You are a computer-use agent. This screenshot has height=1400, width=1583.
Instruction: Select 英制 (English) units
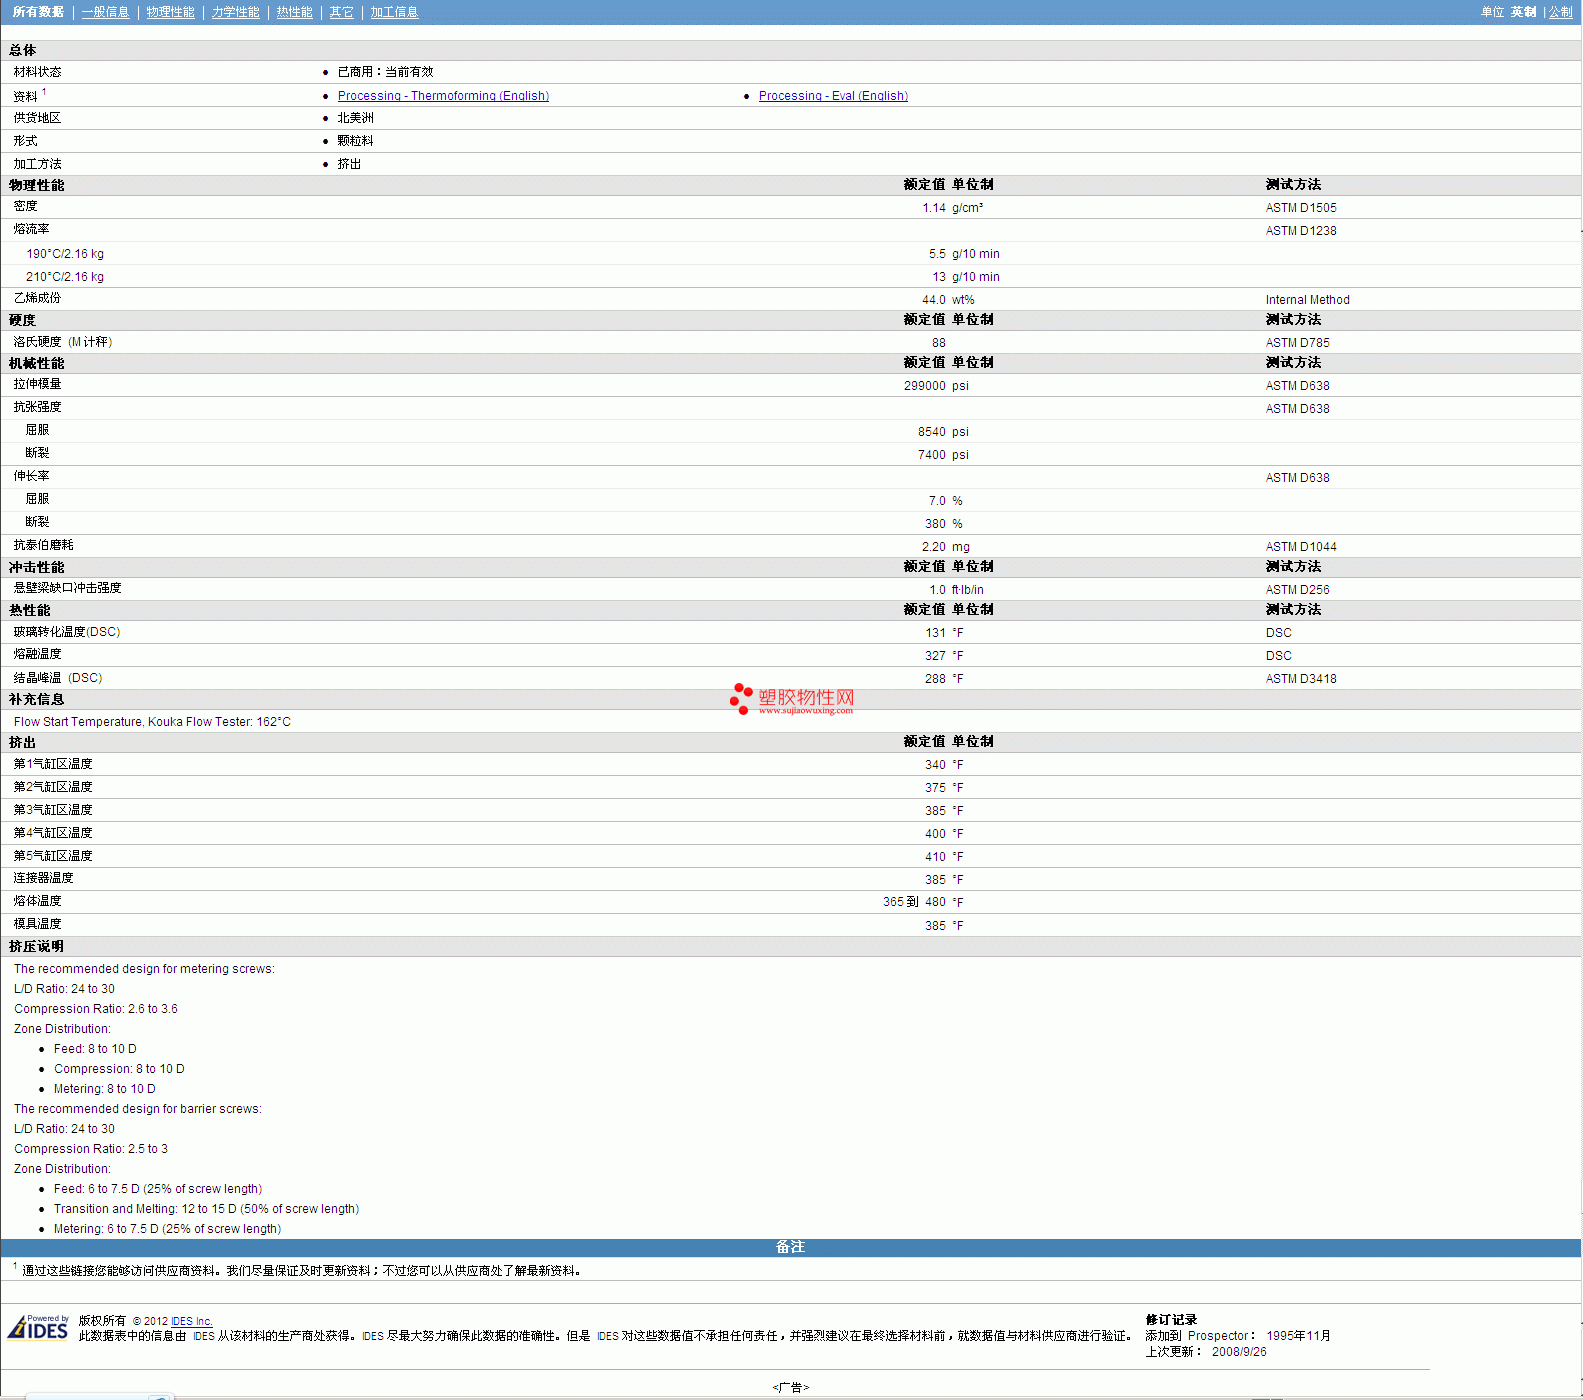click(x=1523, y=12)
